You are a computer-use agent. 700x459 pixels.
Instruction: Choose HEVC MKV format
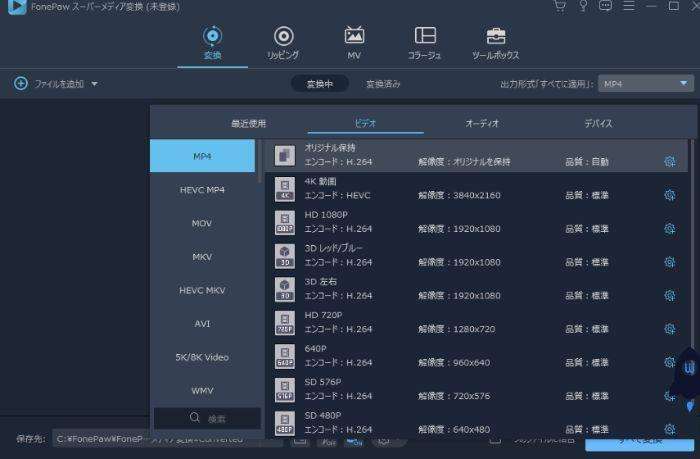202,290
